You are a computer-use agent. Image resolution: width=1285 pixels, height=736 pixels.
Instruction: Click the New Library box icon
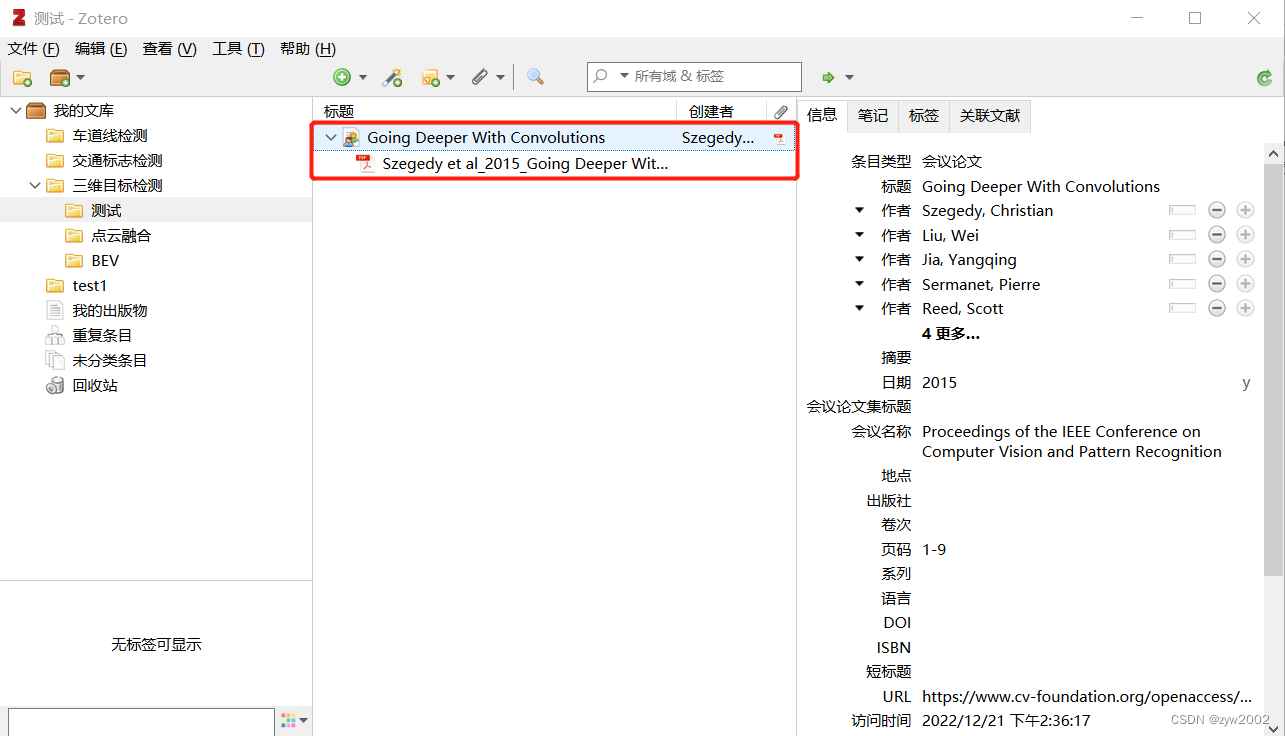(x=60, y=78)
